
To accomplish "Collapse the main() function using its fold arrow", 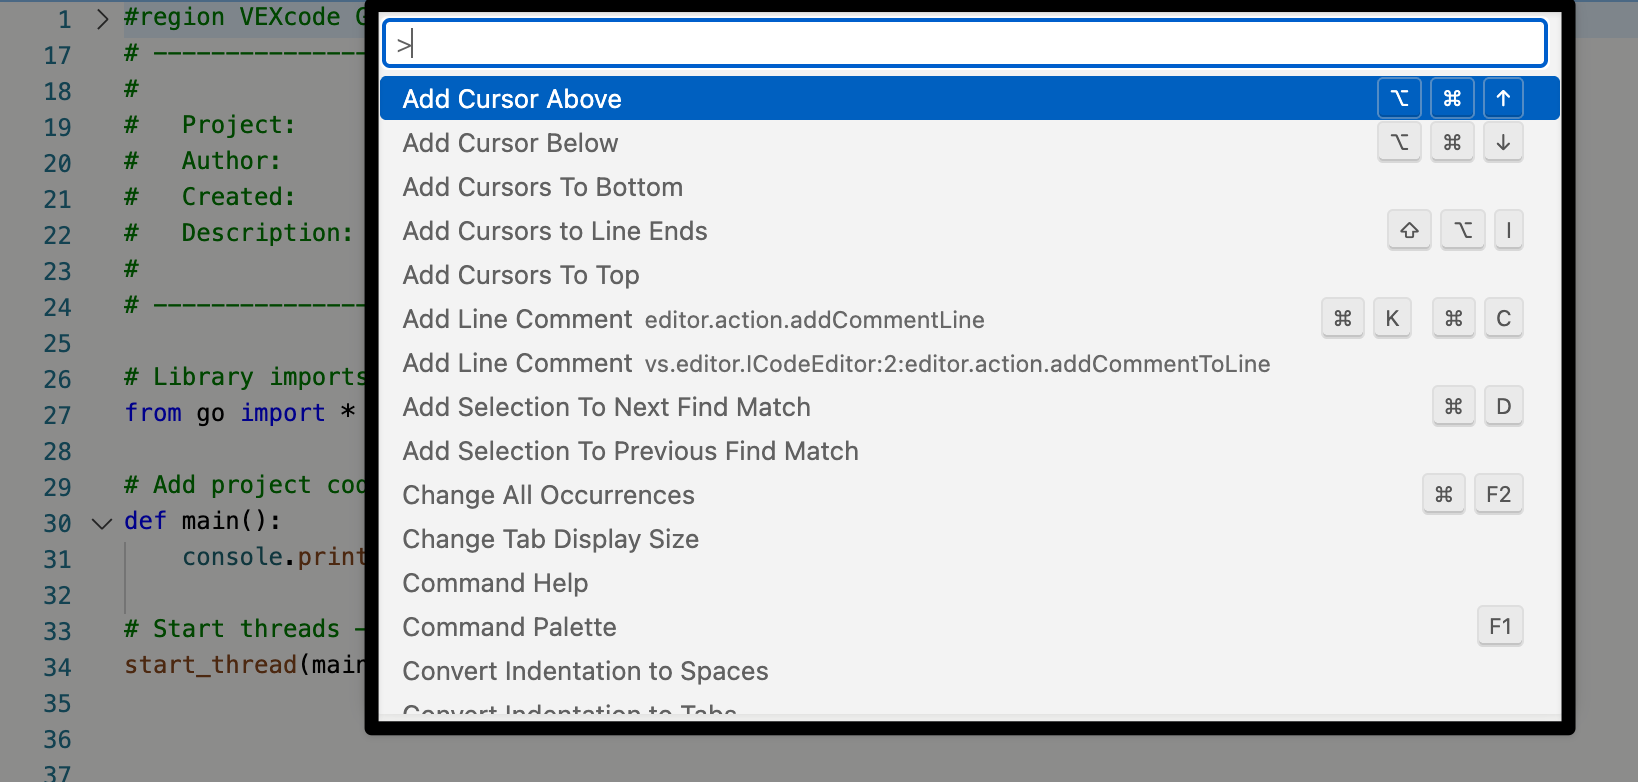I will 100,521.
